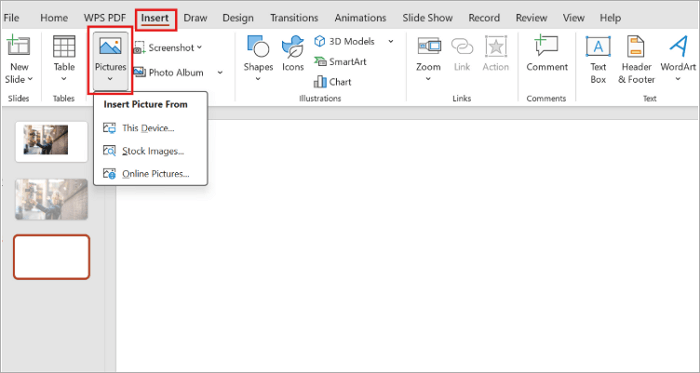
Task: Click the Action star icon
Action: point(496,46)
